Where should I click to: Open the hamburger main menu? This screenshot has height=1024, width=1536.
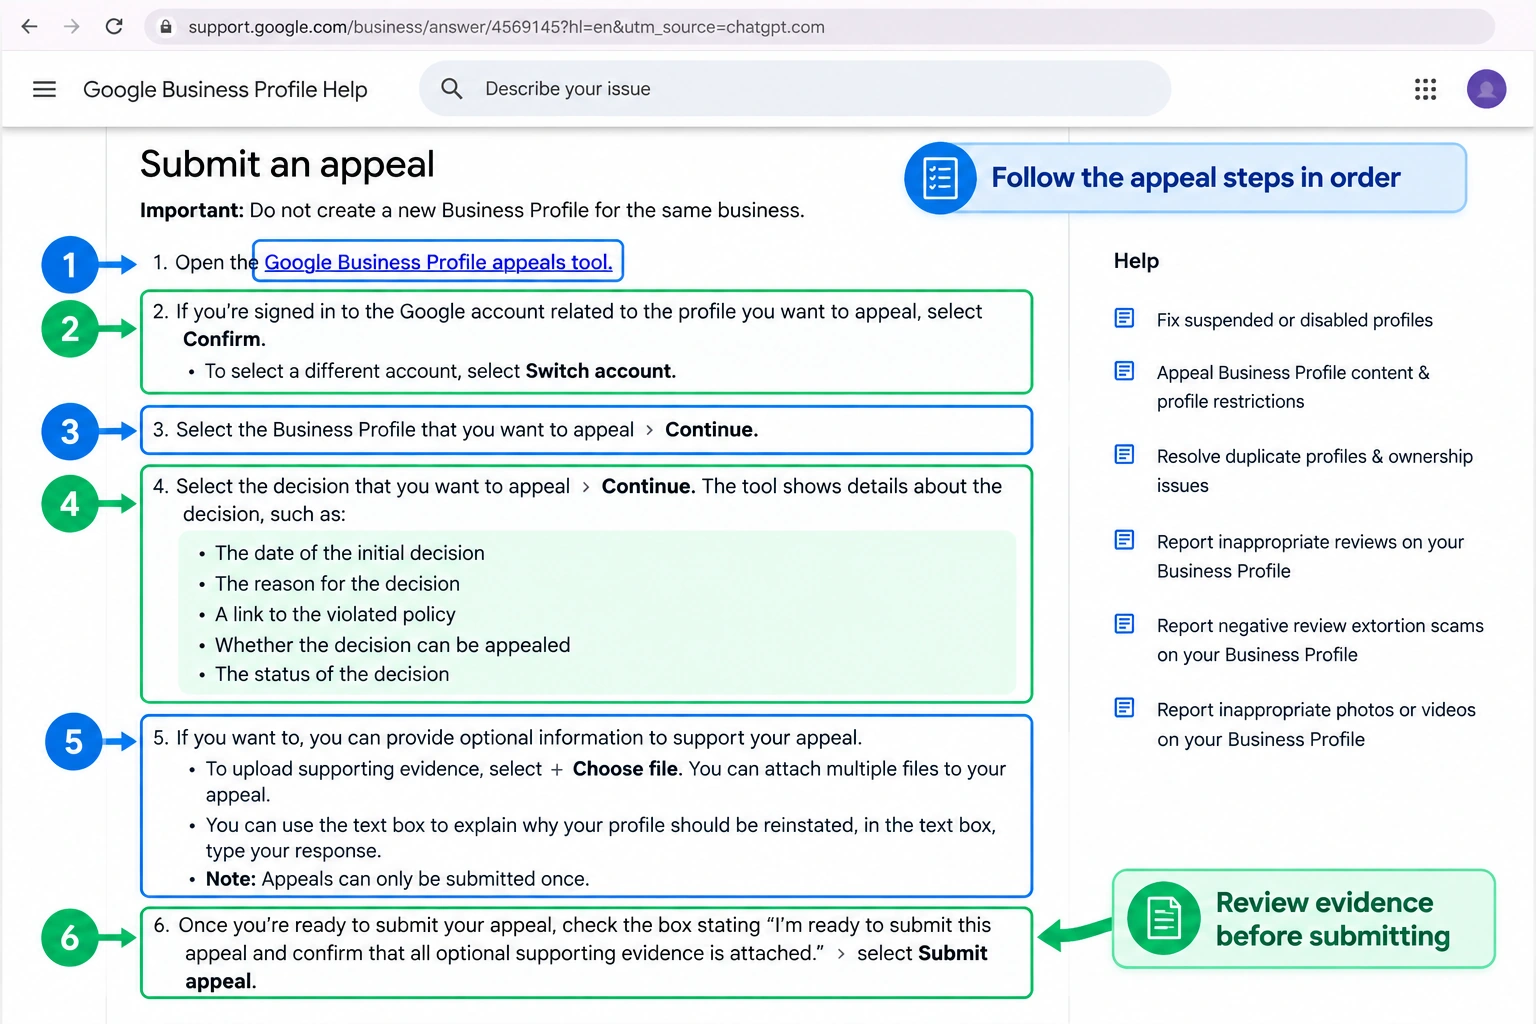point(44,89)
